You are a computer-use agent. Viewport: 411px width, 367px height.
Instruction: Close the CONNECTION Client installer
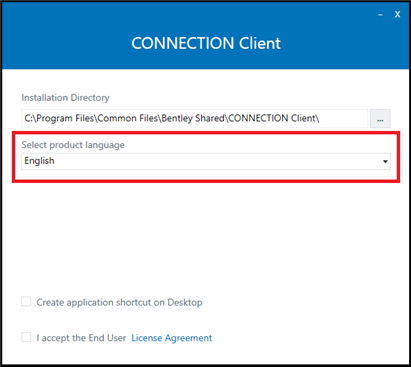[397, 14]
